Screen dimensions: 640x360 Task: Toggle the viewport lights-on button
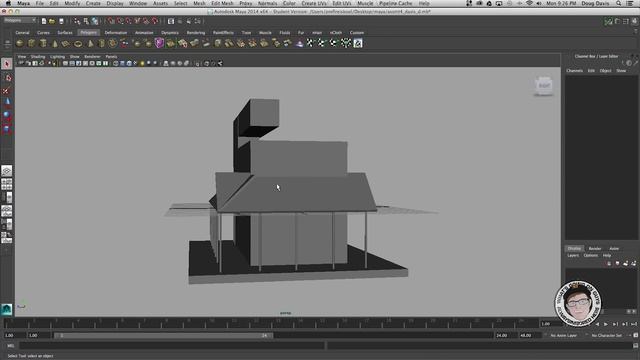point(142,63)
